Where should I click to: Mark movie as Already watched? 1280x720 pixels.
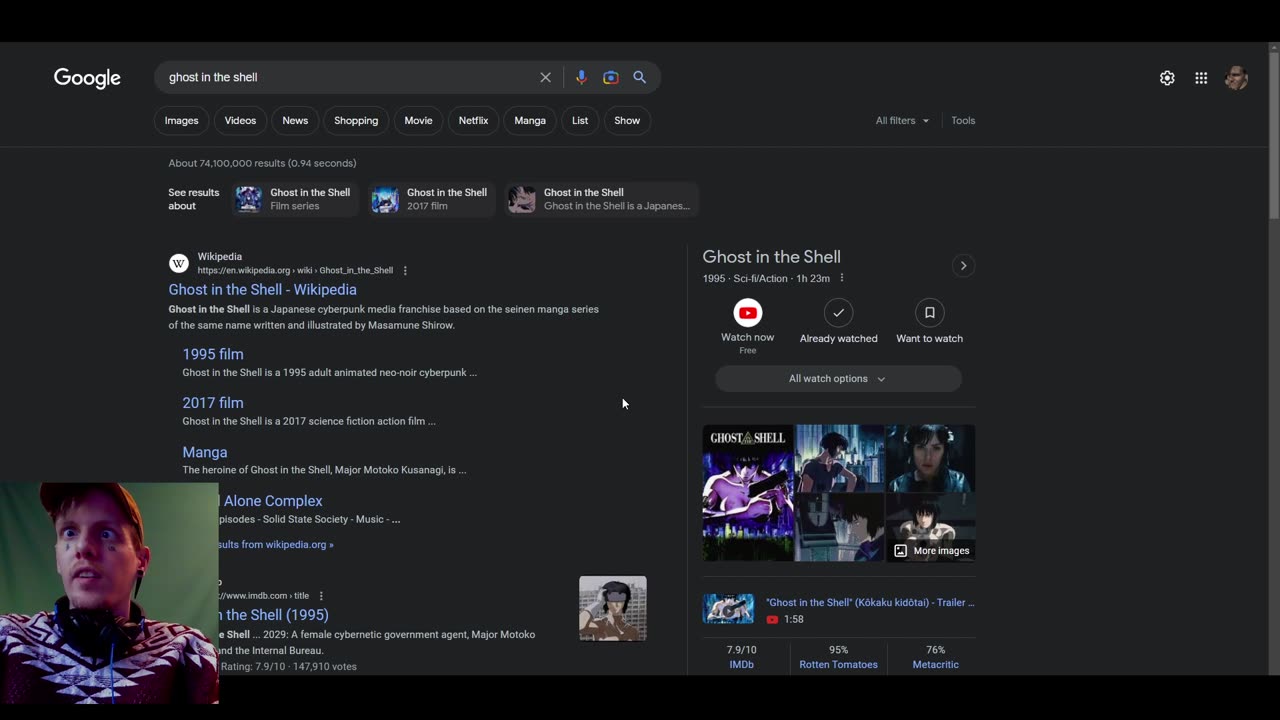tap(838, 313)
